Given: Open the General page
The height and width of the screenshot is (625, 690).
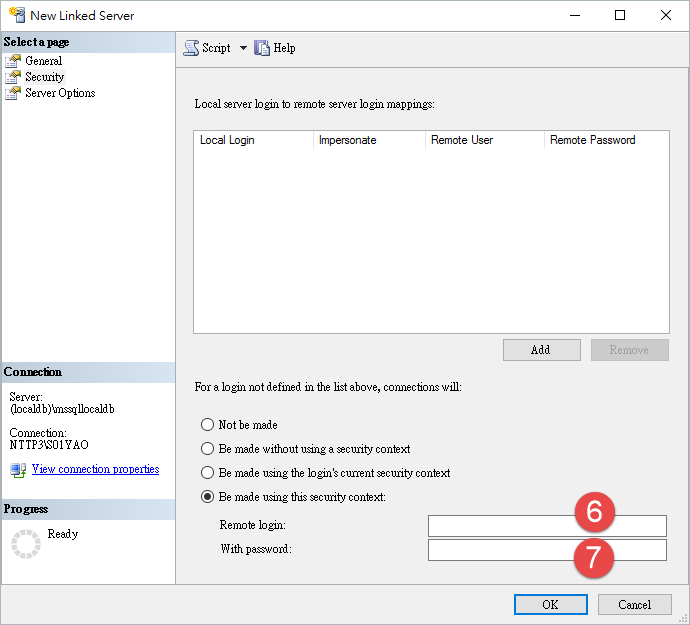Looking at the screenshot, I should pos(44,61).
